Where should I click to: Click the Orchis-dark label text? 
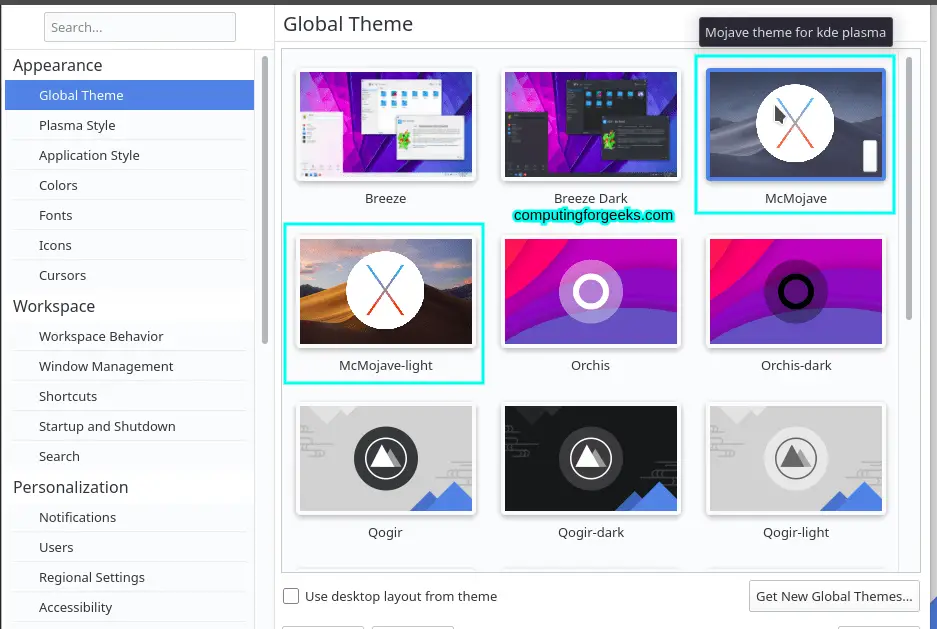795,366
